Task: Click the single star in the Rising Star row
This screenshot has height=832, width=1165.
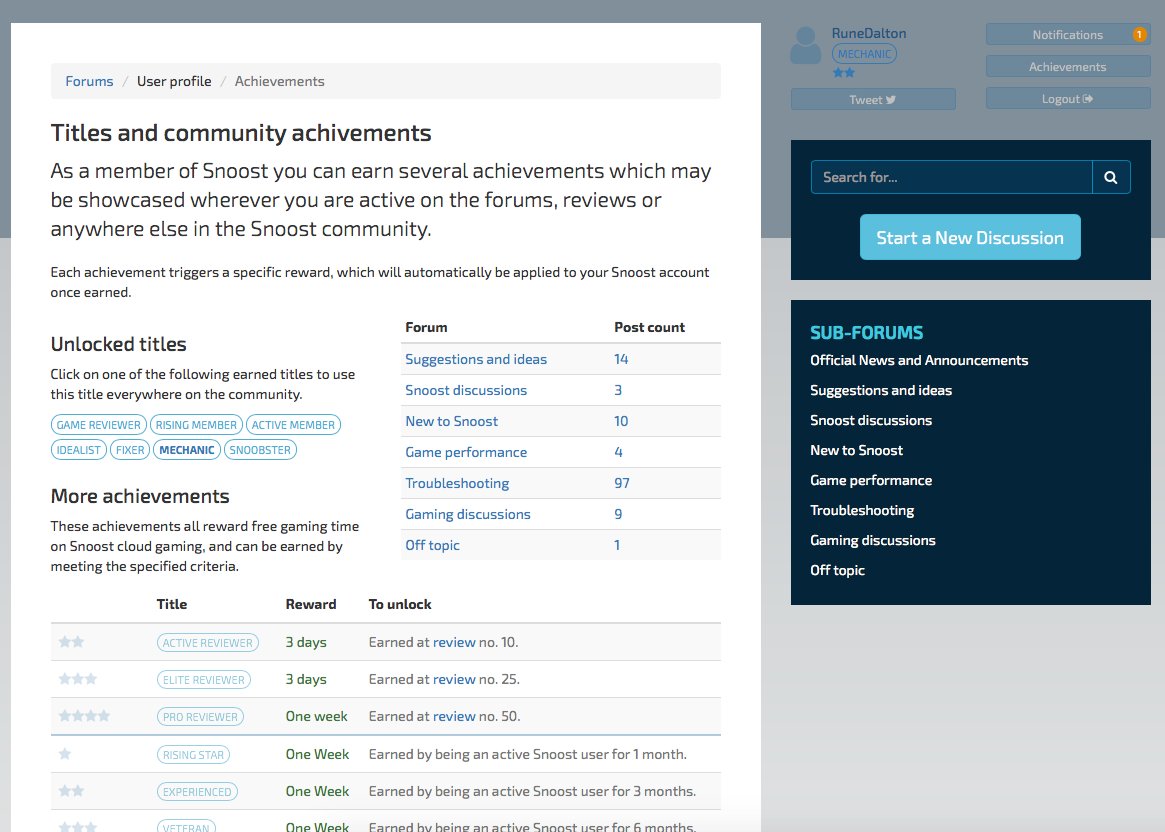Action: pos(65,754)
